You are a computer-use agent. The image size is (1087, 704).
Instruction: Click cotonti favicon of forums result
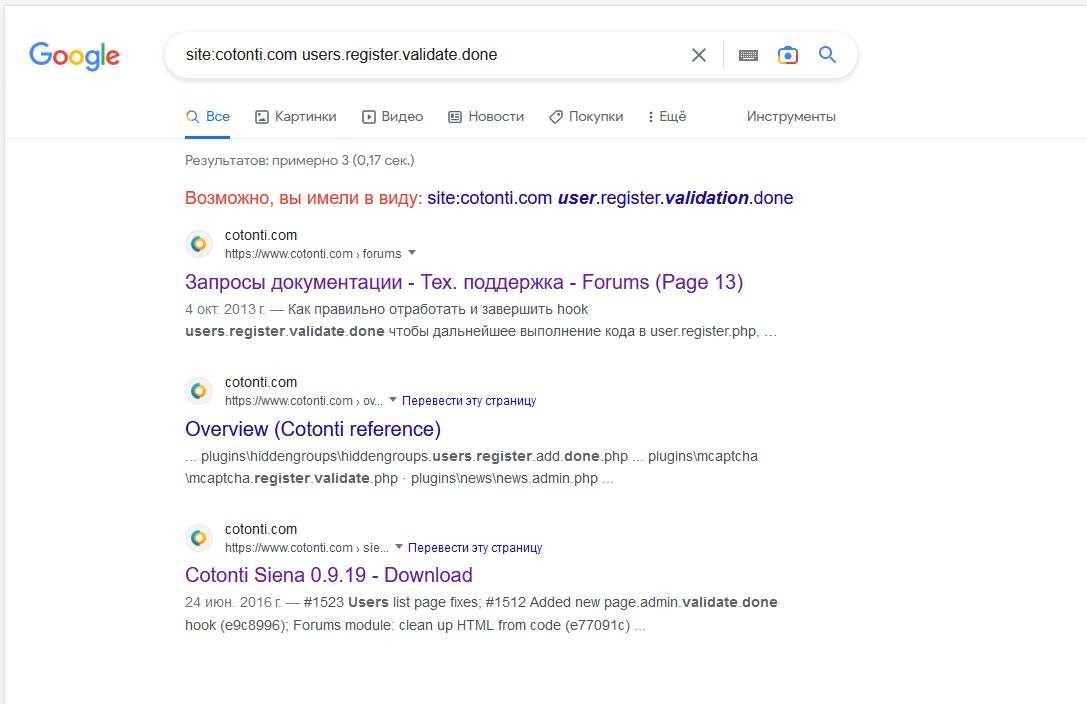click(x=199, y=244)
